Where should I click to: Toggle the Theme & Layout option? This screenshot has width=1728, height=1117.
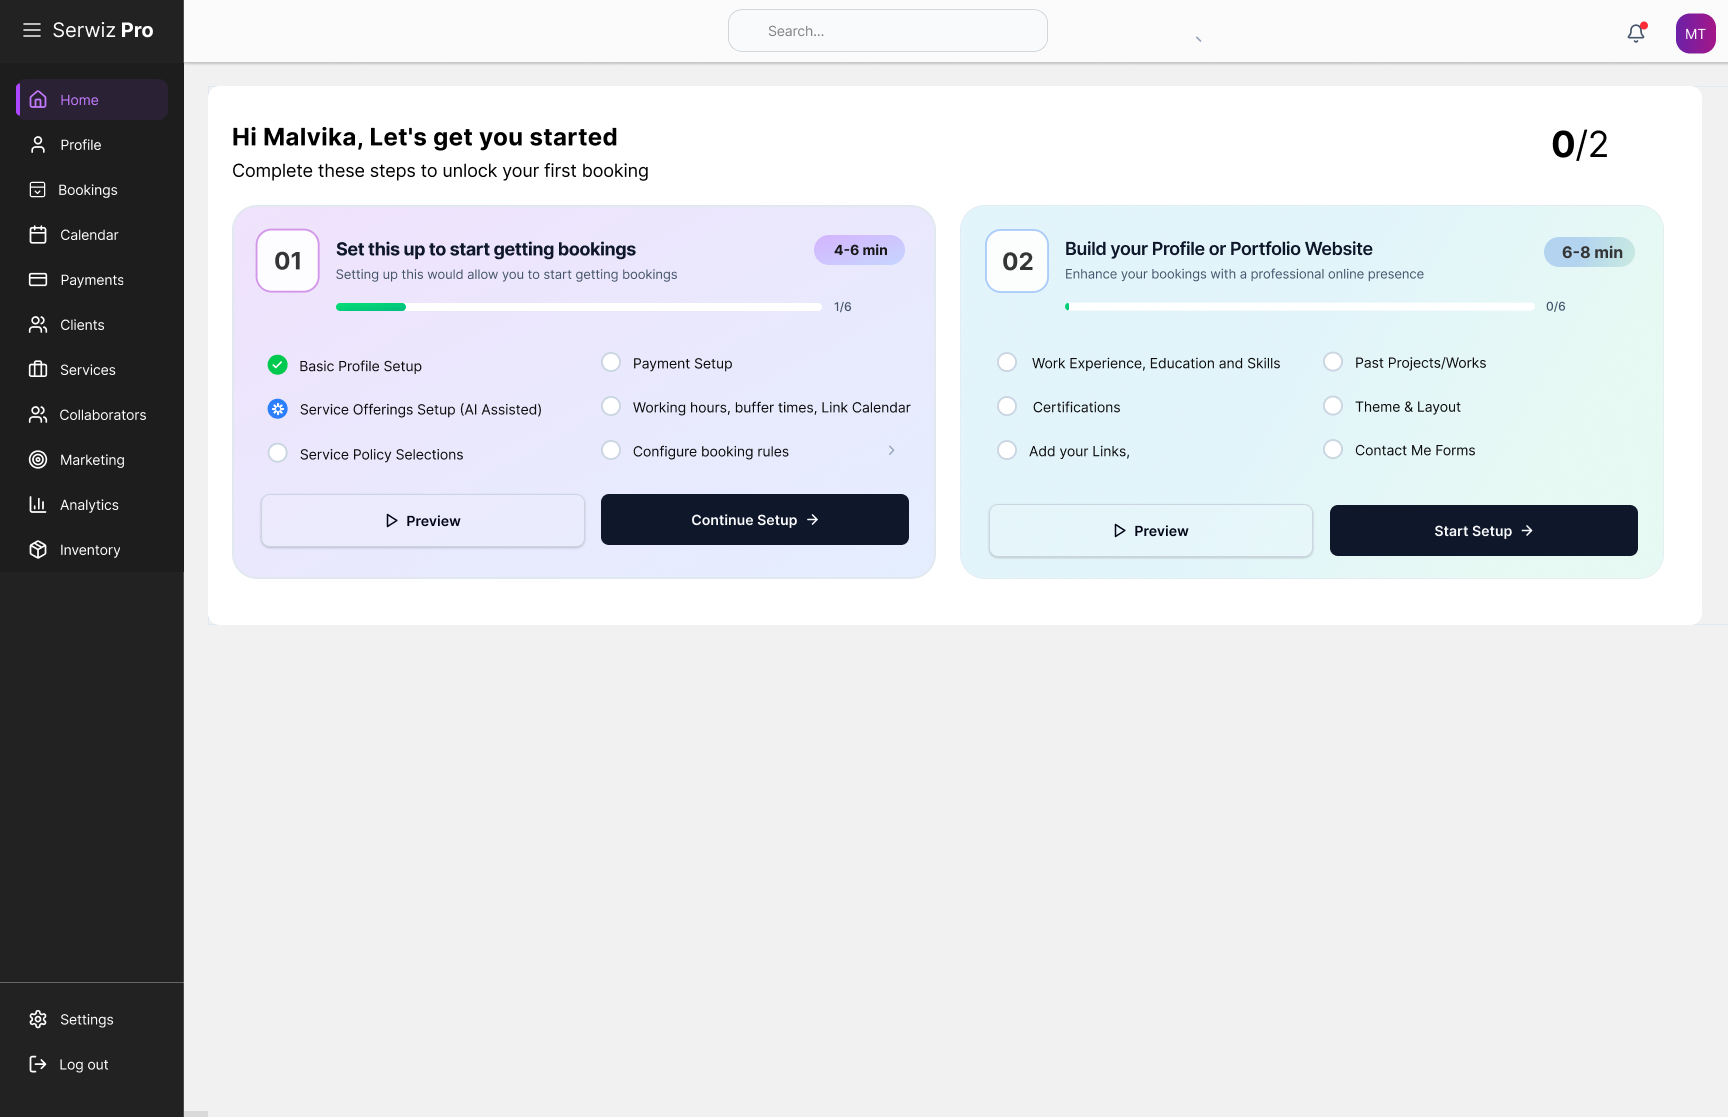click(1333, 405)
